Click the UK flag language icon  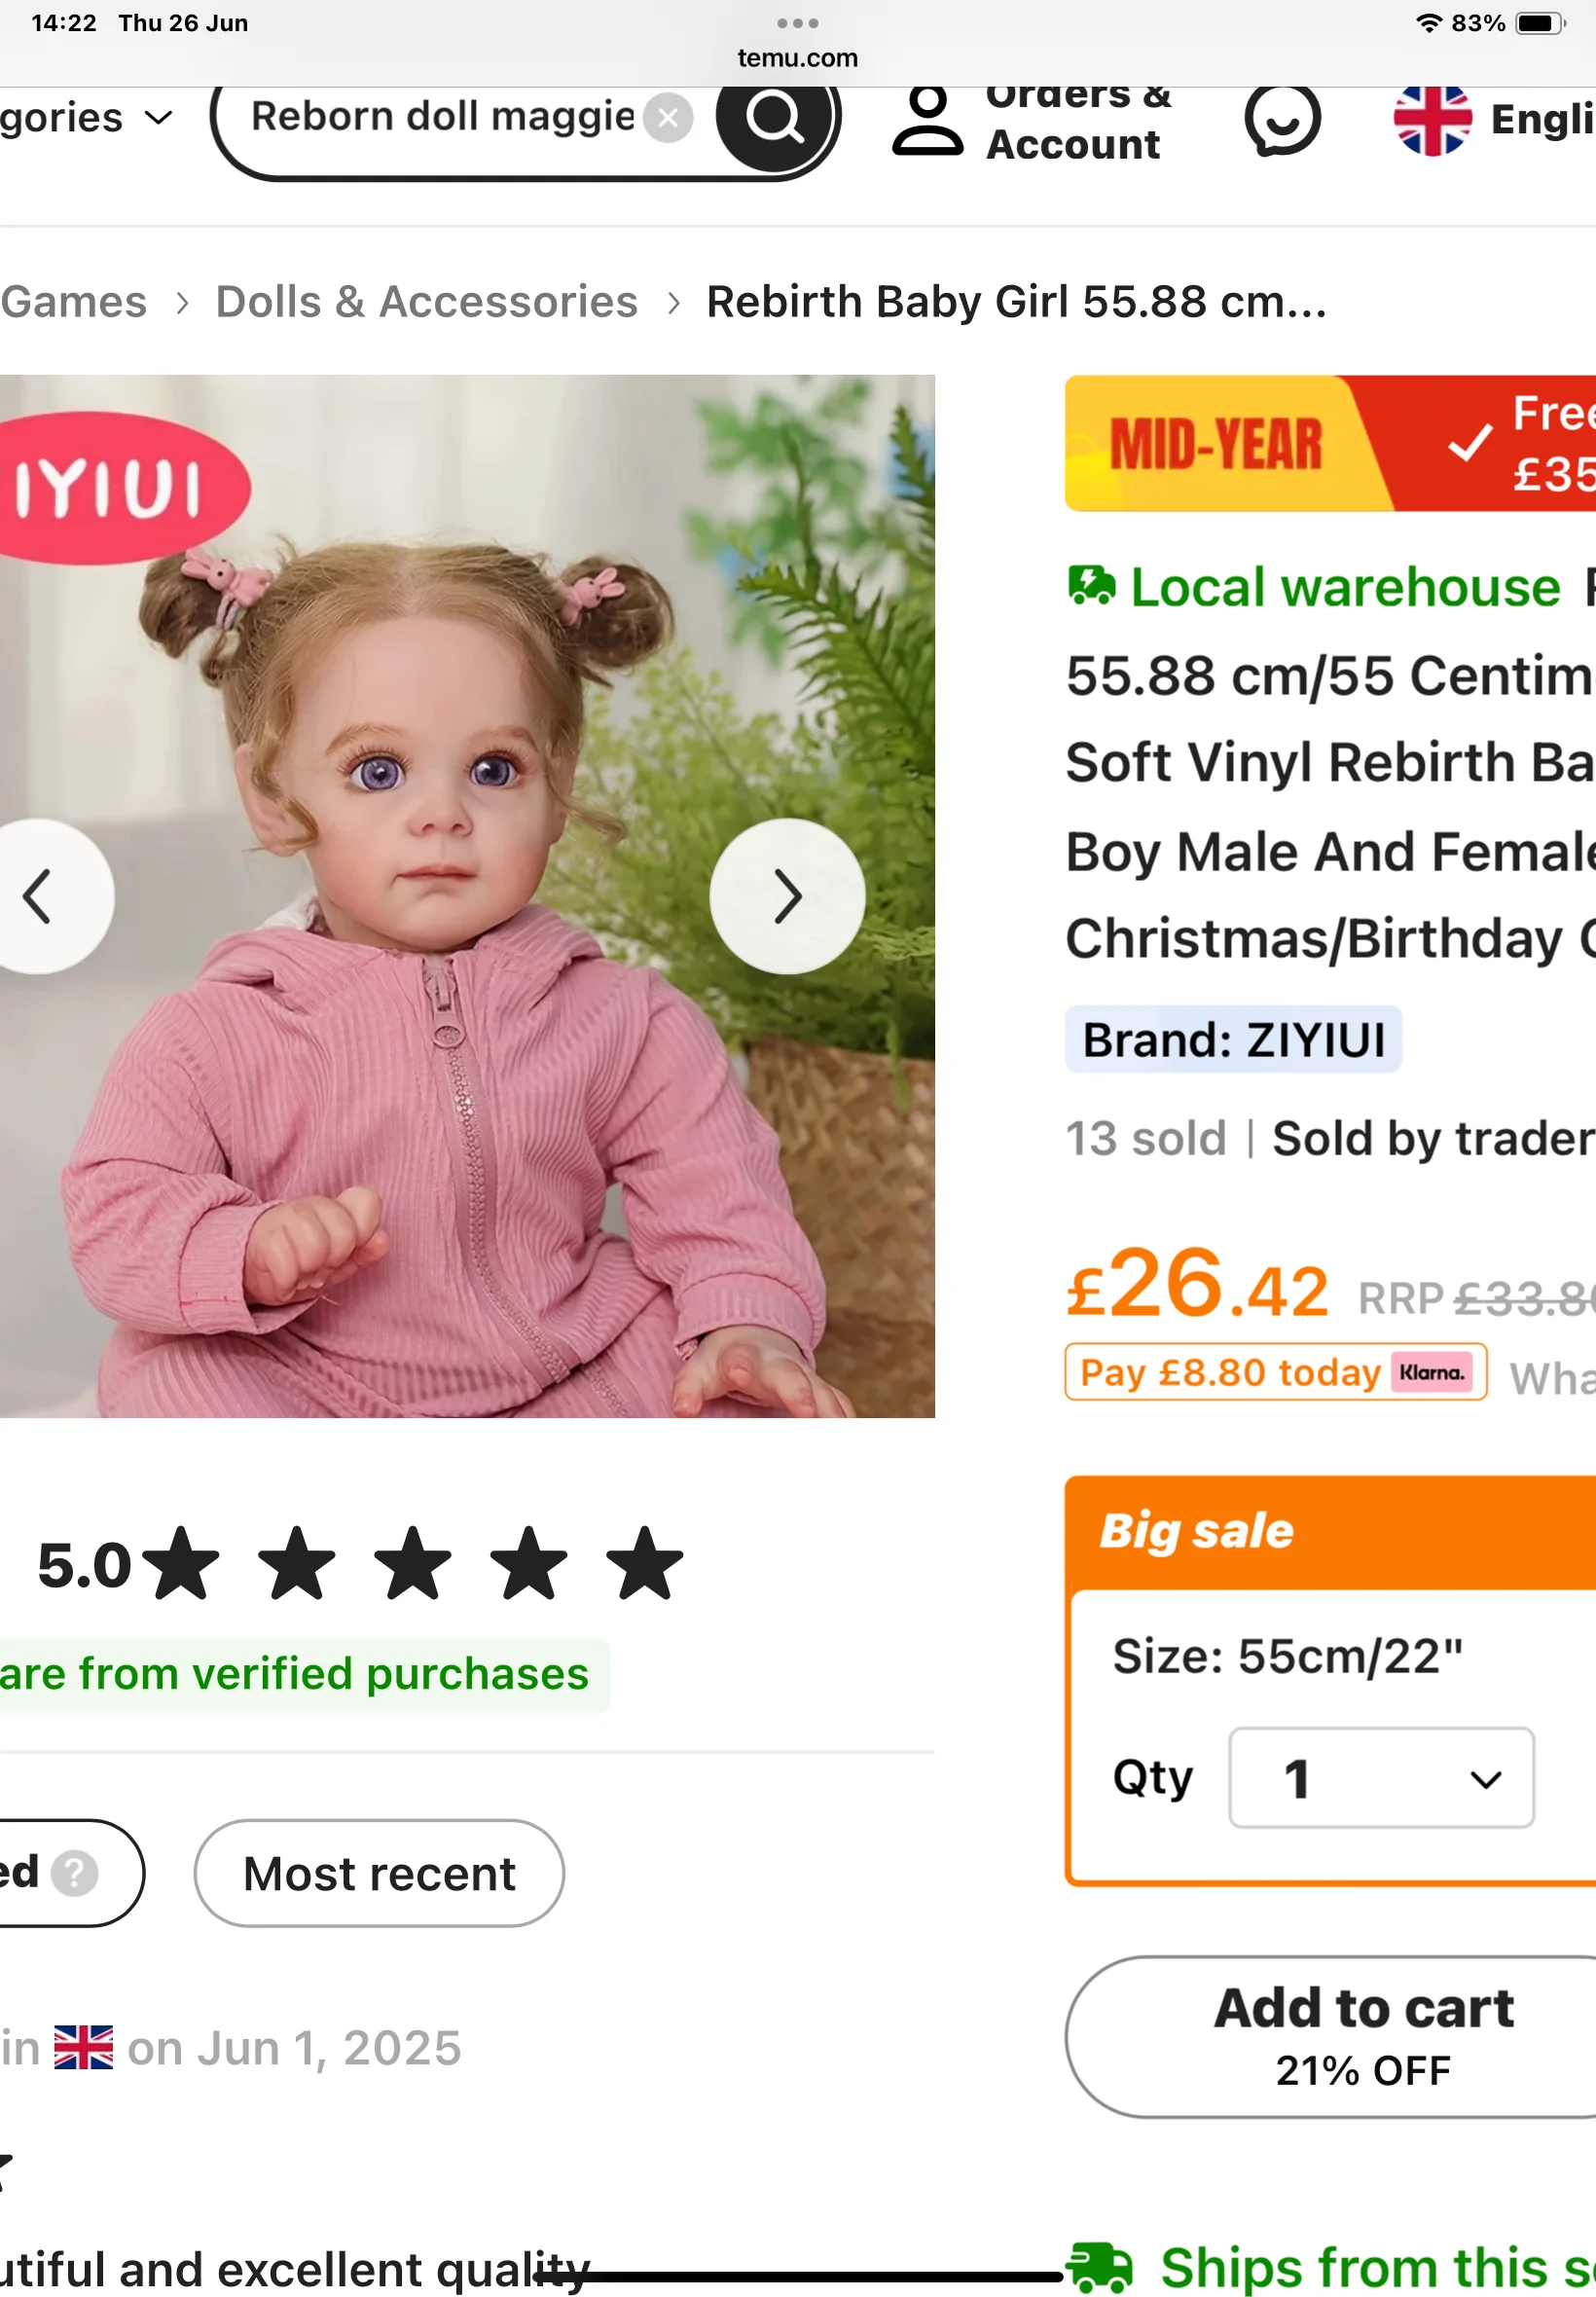click(1431, 120)
